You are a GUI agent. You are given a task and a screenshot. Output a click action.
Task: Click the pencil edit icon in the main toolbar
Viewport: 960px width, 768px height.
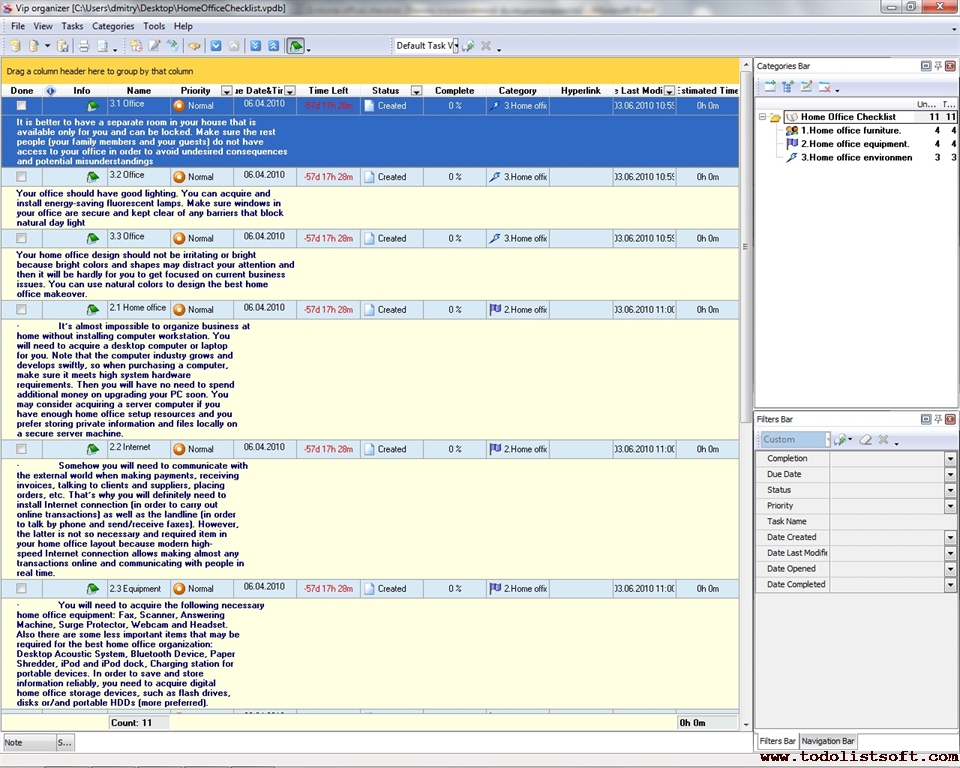click(154, 46)
